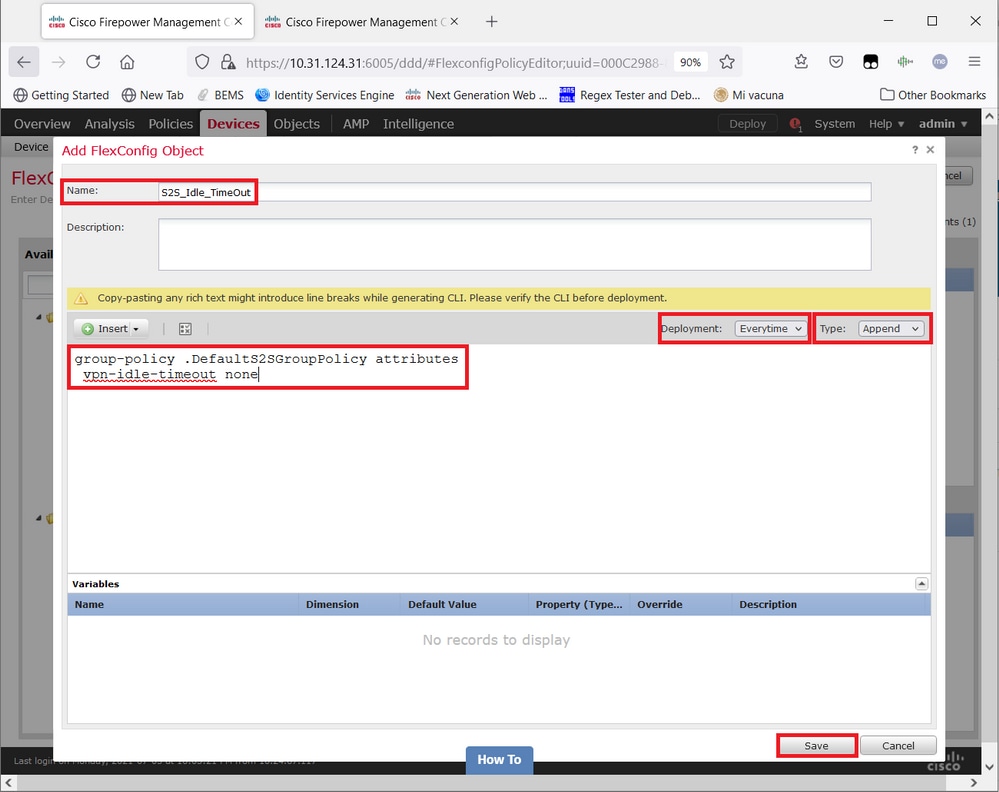Screen dimensions: 999x792
Task: Click the shield tracking protection icon
Action: [x=202, y=62]
